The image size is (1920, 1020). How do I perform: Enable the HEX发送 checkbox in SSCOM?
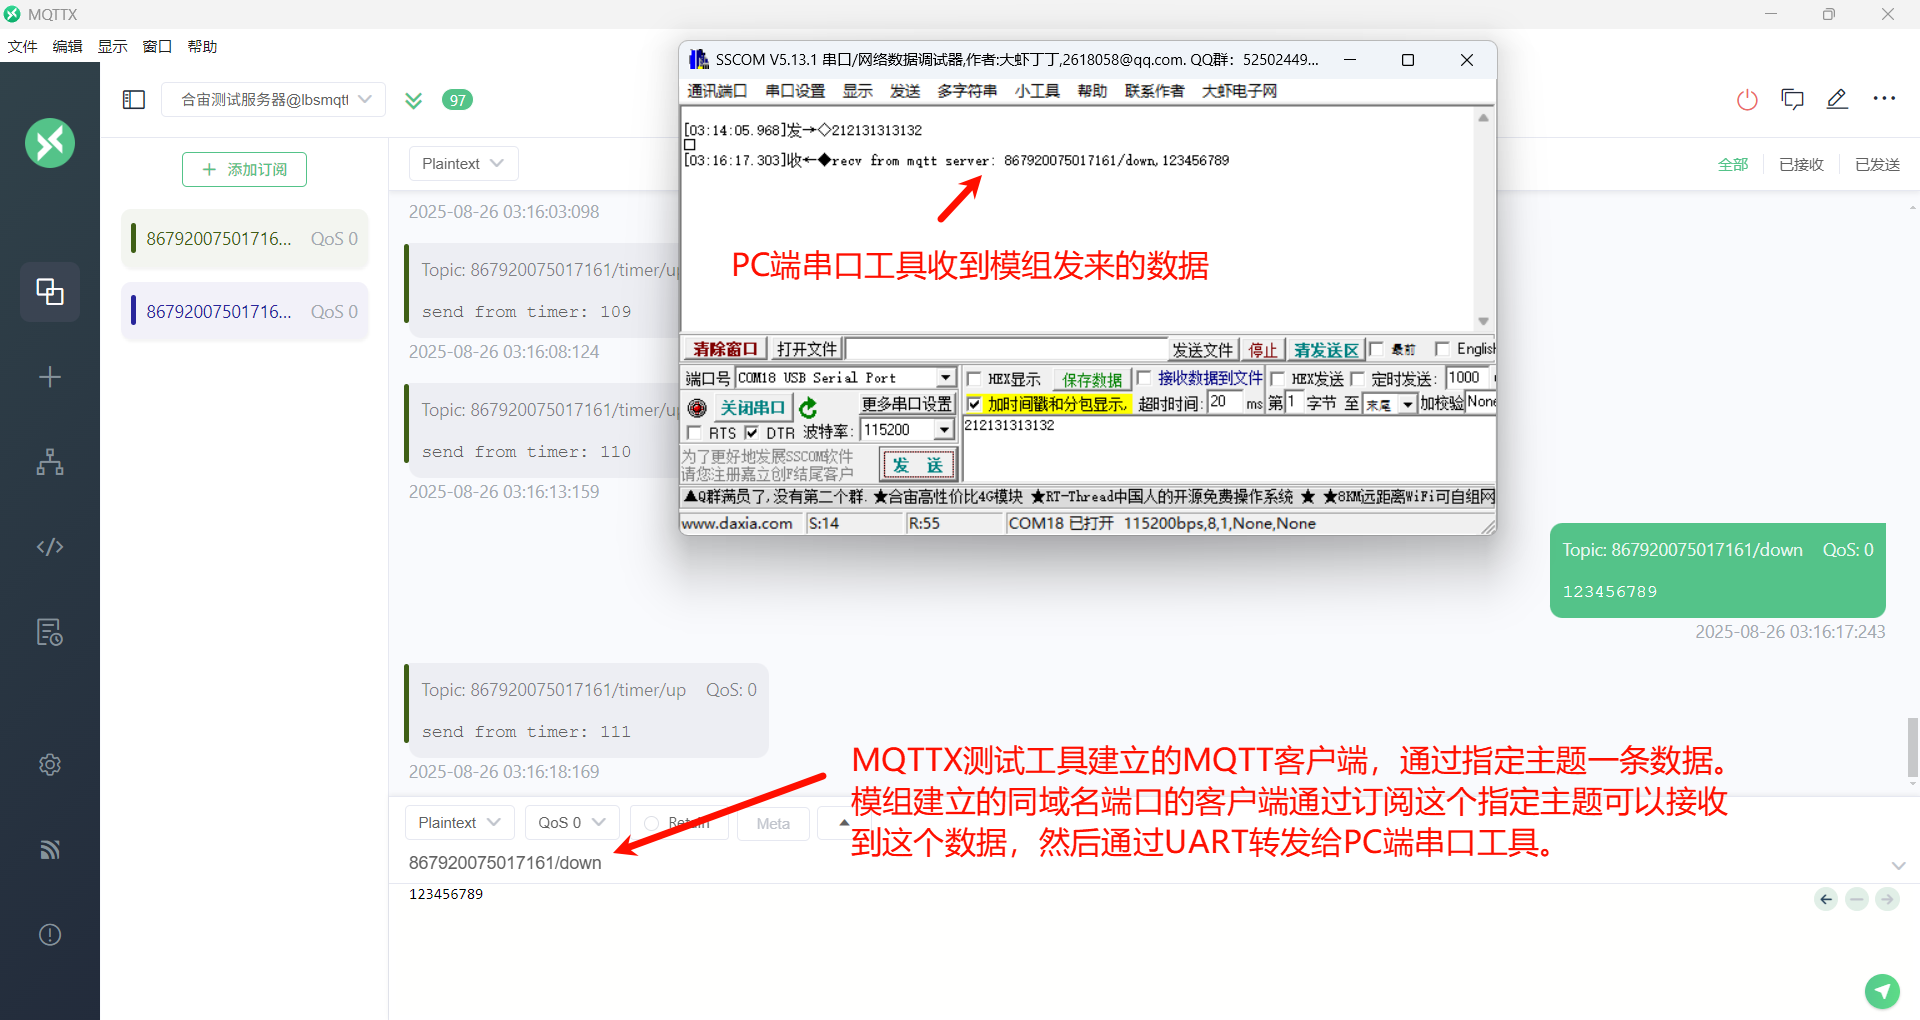(1277, 379)
